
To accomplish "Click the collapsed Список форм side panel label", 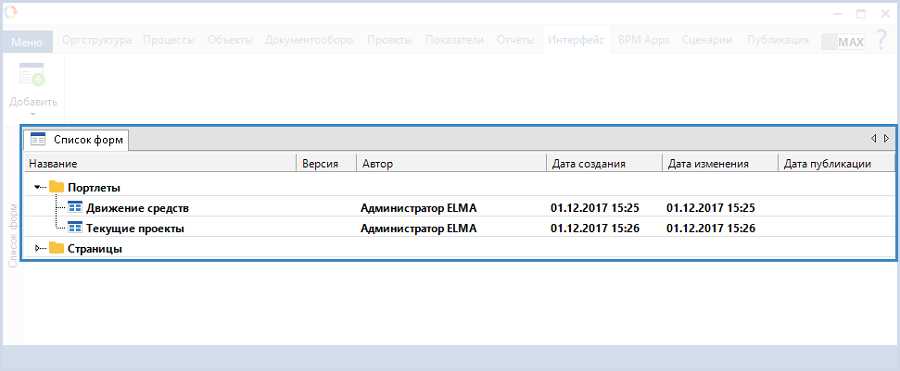I will [13, 235].
